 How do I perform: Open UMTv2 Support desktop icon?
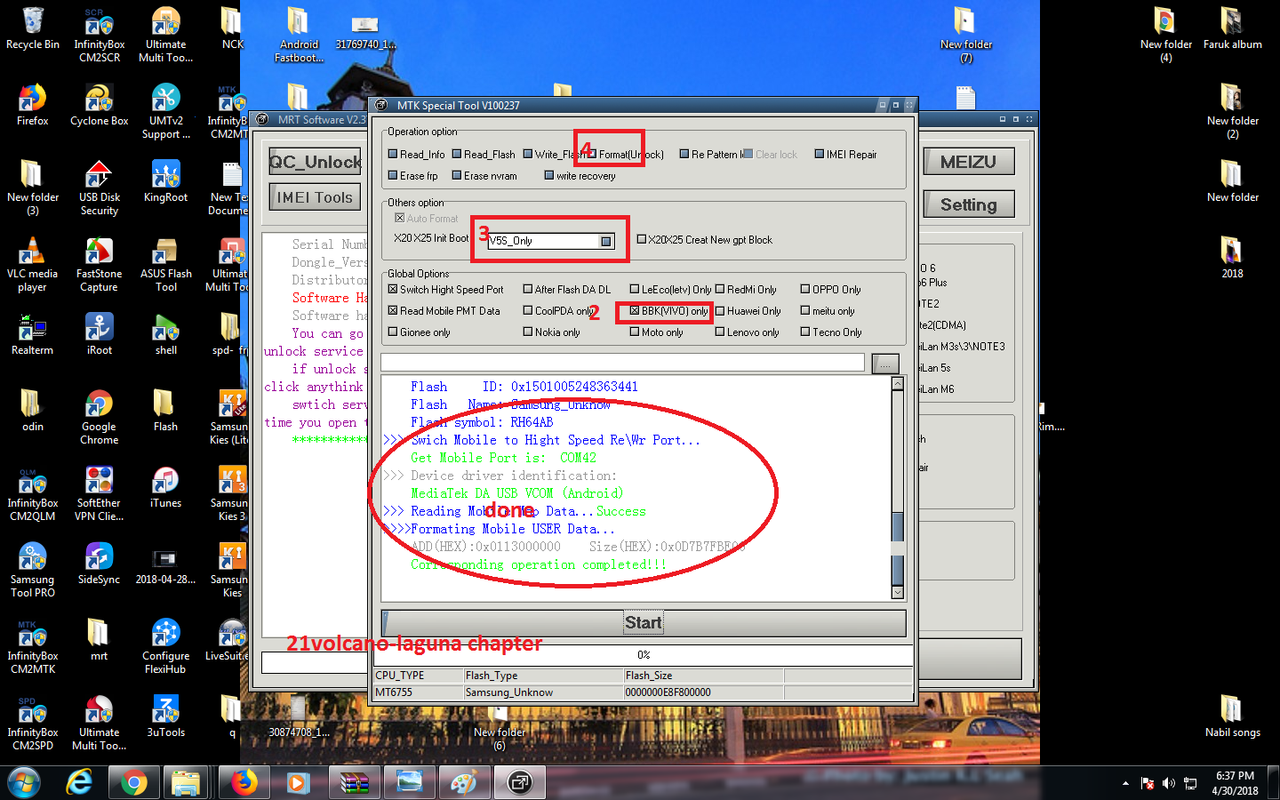(166, 111)
